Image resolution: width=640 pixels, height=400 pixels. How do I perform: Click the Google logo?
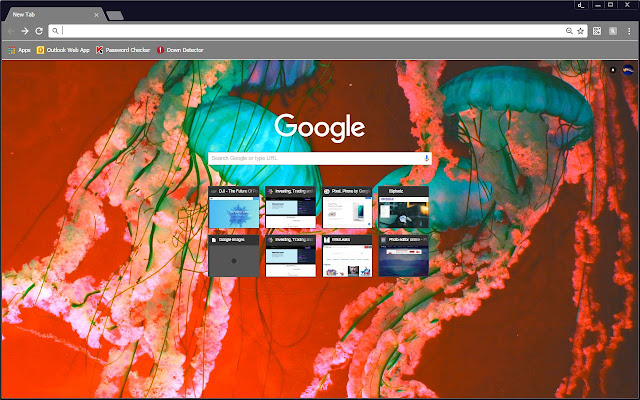point(320,127)
